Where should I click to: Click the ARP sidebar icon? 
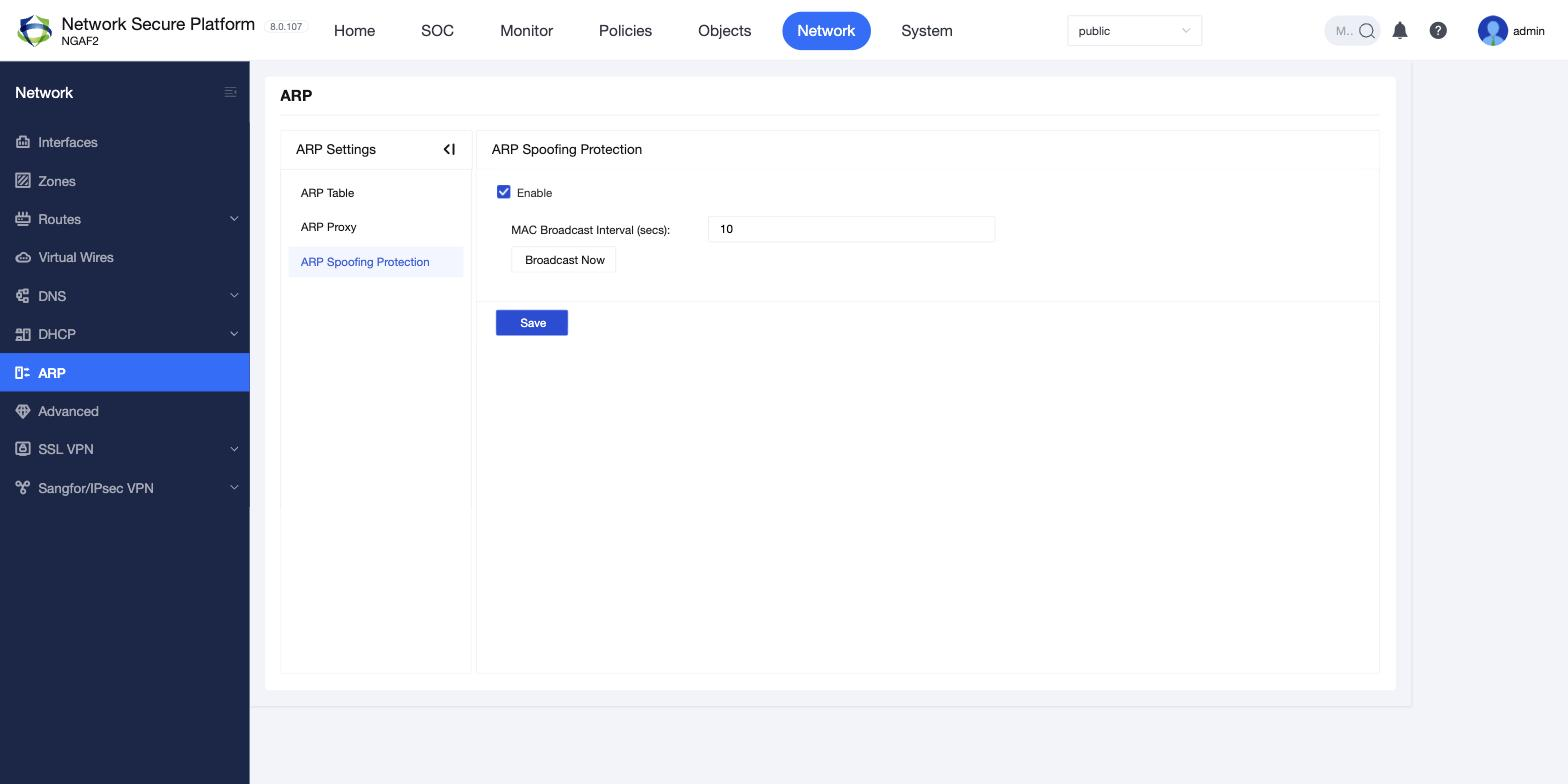click(23, 373)
